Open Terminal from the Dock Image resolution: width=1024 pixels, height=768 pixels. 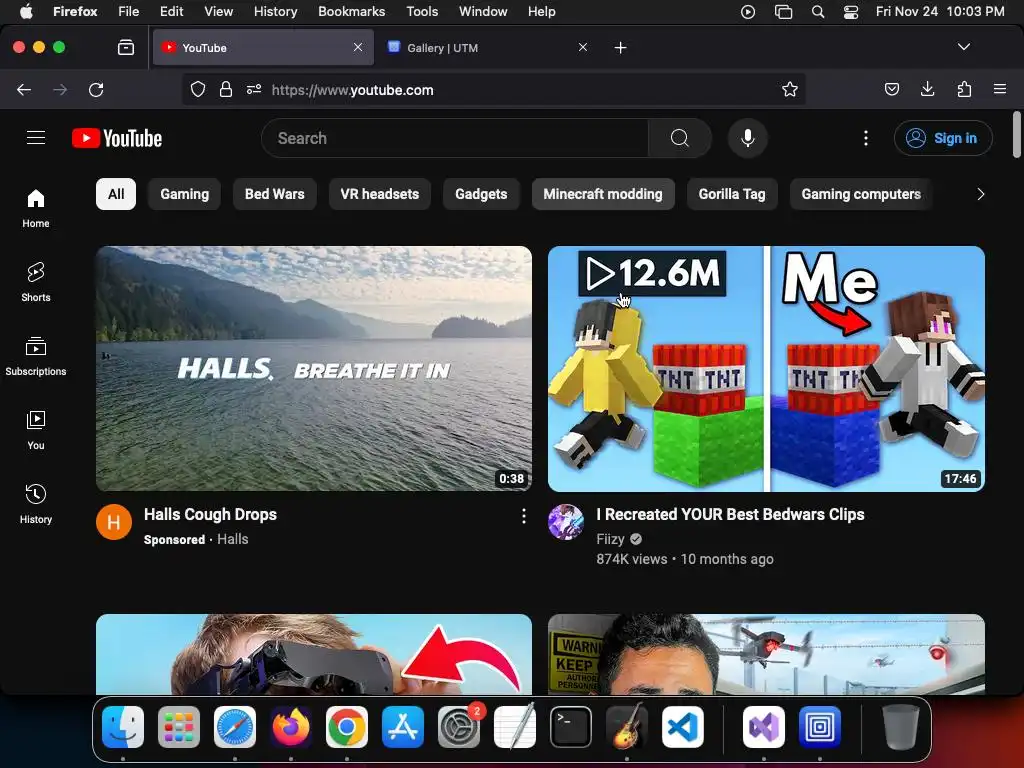click(x=571, y=727)
